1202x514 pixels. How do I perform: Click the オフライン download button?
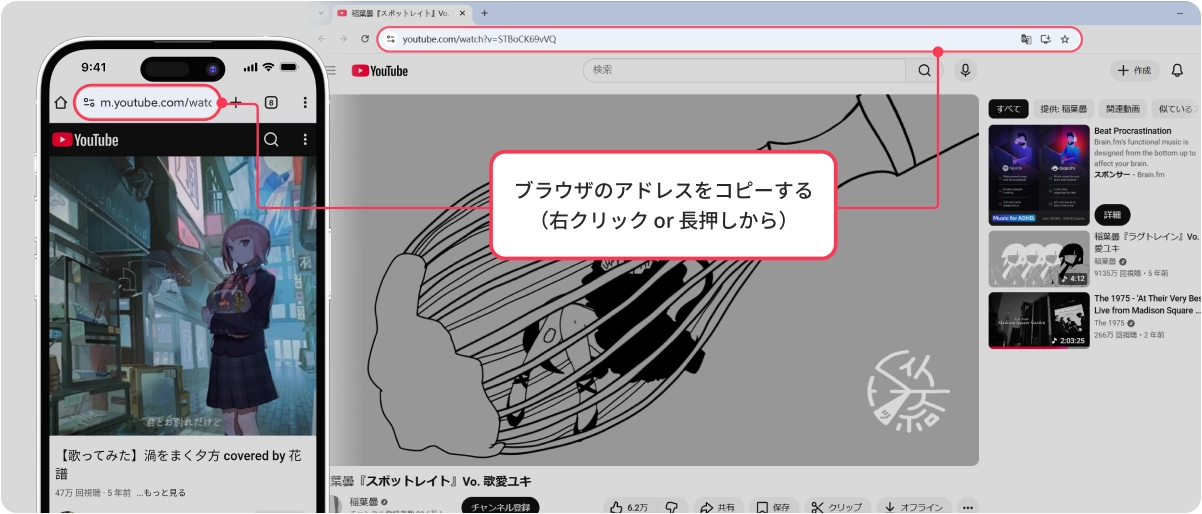(914, 507)
